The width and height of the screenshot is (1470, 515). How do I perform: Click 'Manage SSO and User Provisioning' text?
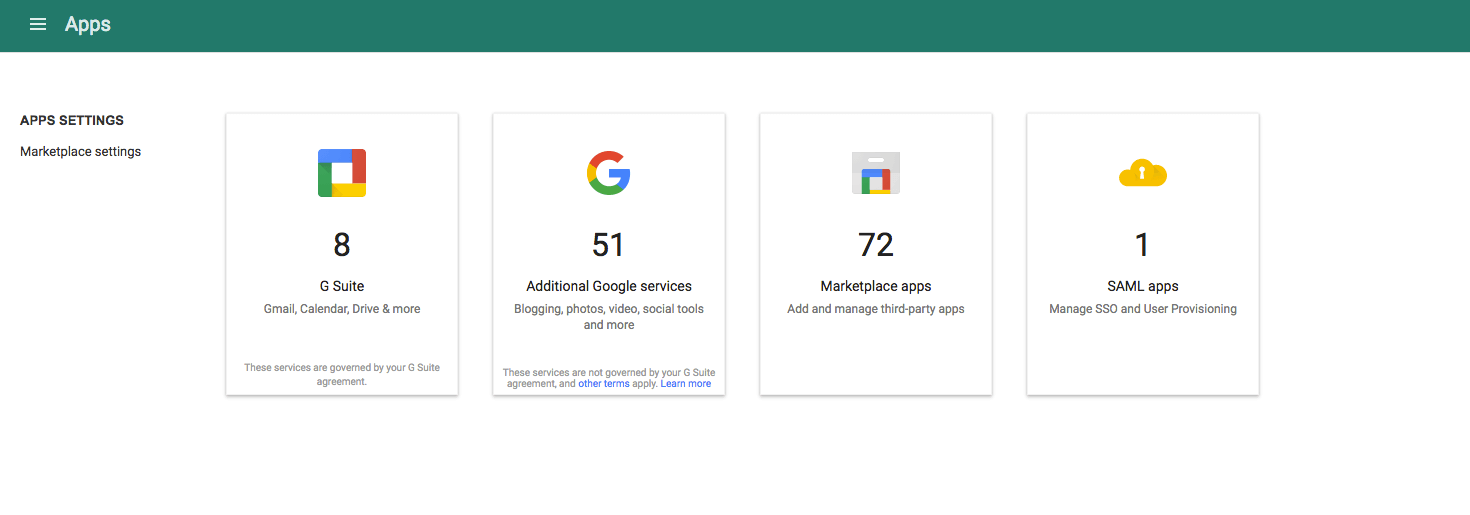(x=1143, y=309)
